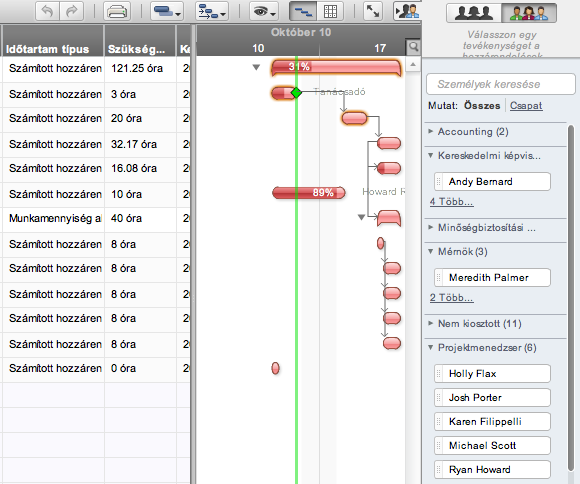This screenshot has width=580, height=484.
Task: Expand the Minőségbiztosítási group
Action: (431, 227)
